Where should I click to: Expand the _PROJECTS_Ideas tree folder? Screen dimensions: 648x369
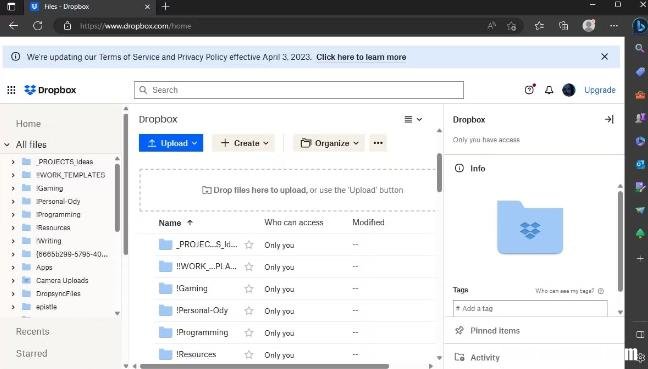(13, 162)
